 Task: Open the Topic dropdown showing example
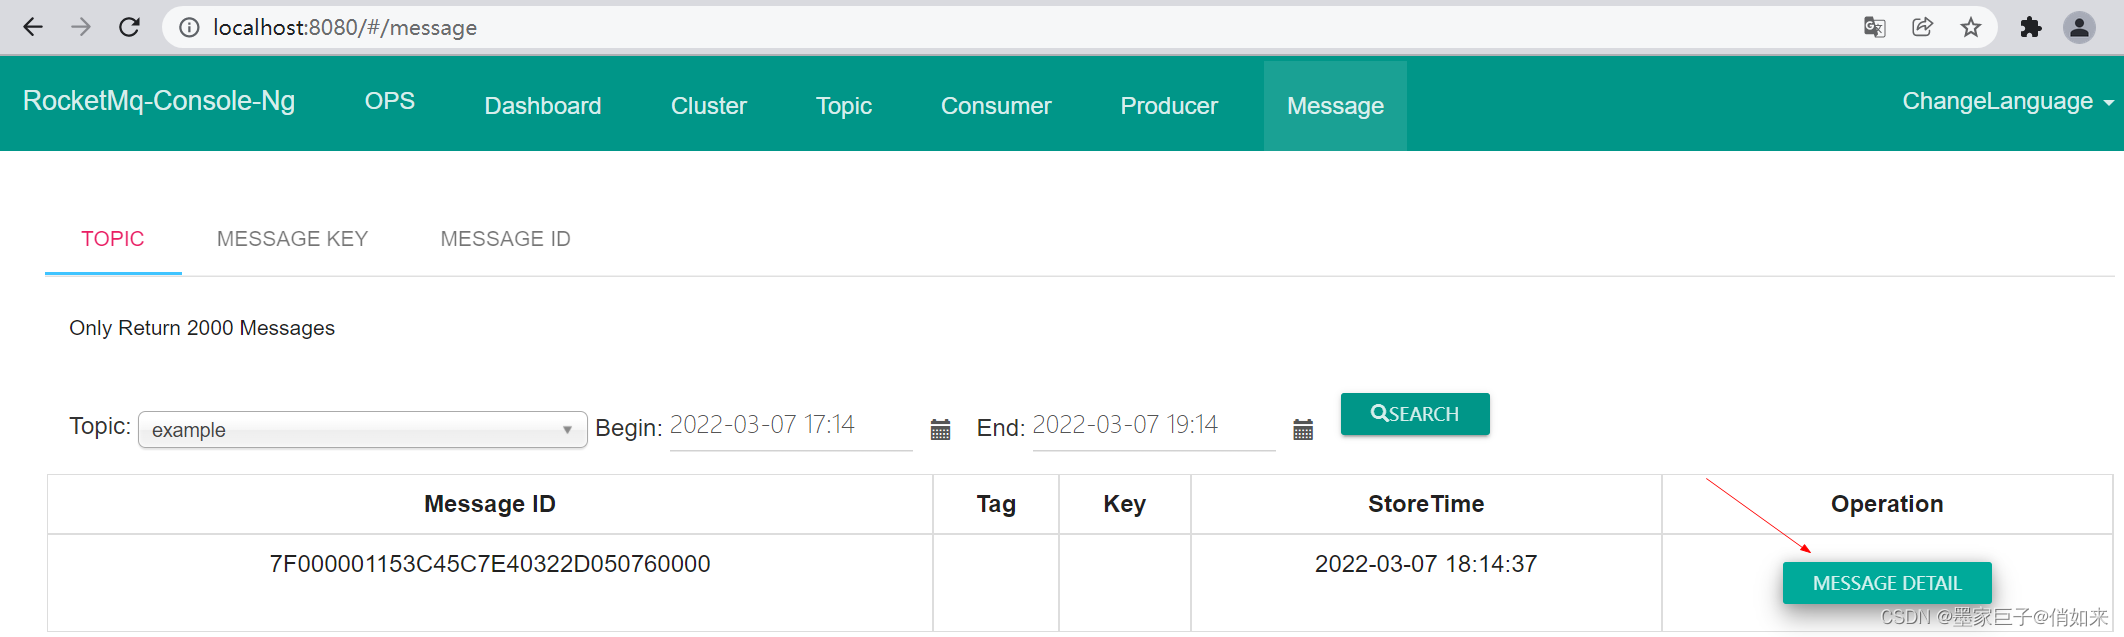pos(362,430)
